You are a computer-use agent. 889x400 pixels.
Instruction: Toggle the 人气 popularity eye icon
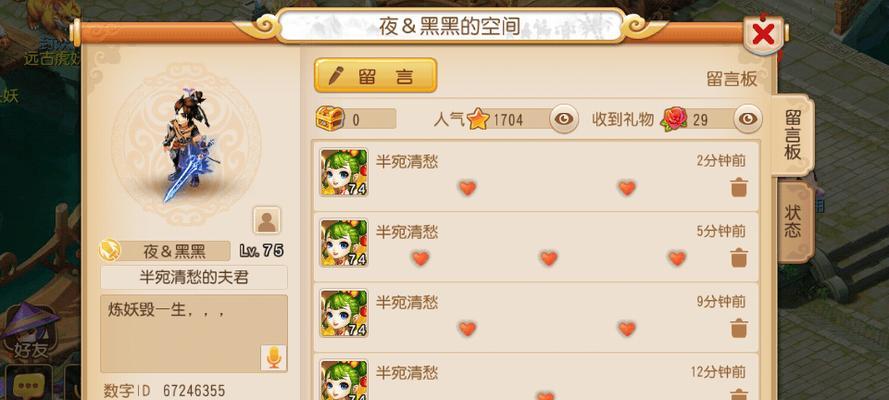pyautogui.click(x=564, y=119)
